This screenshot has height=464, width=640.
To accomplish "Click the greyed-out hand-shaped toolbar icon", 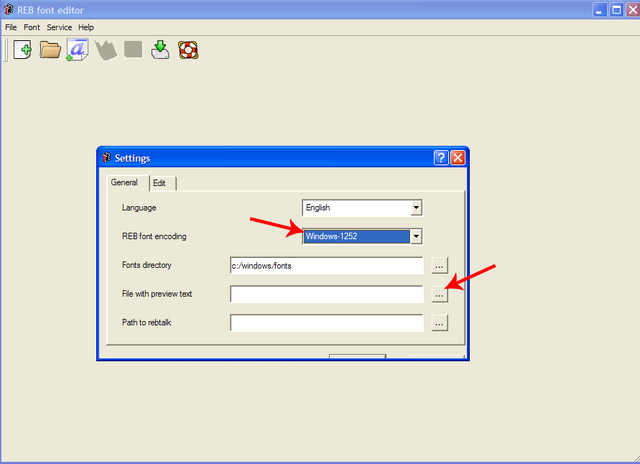I will point(106,49).
